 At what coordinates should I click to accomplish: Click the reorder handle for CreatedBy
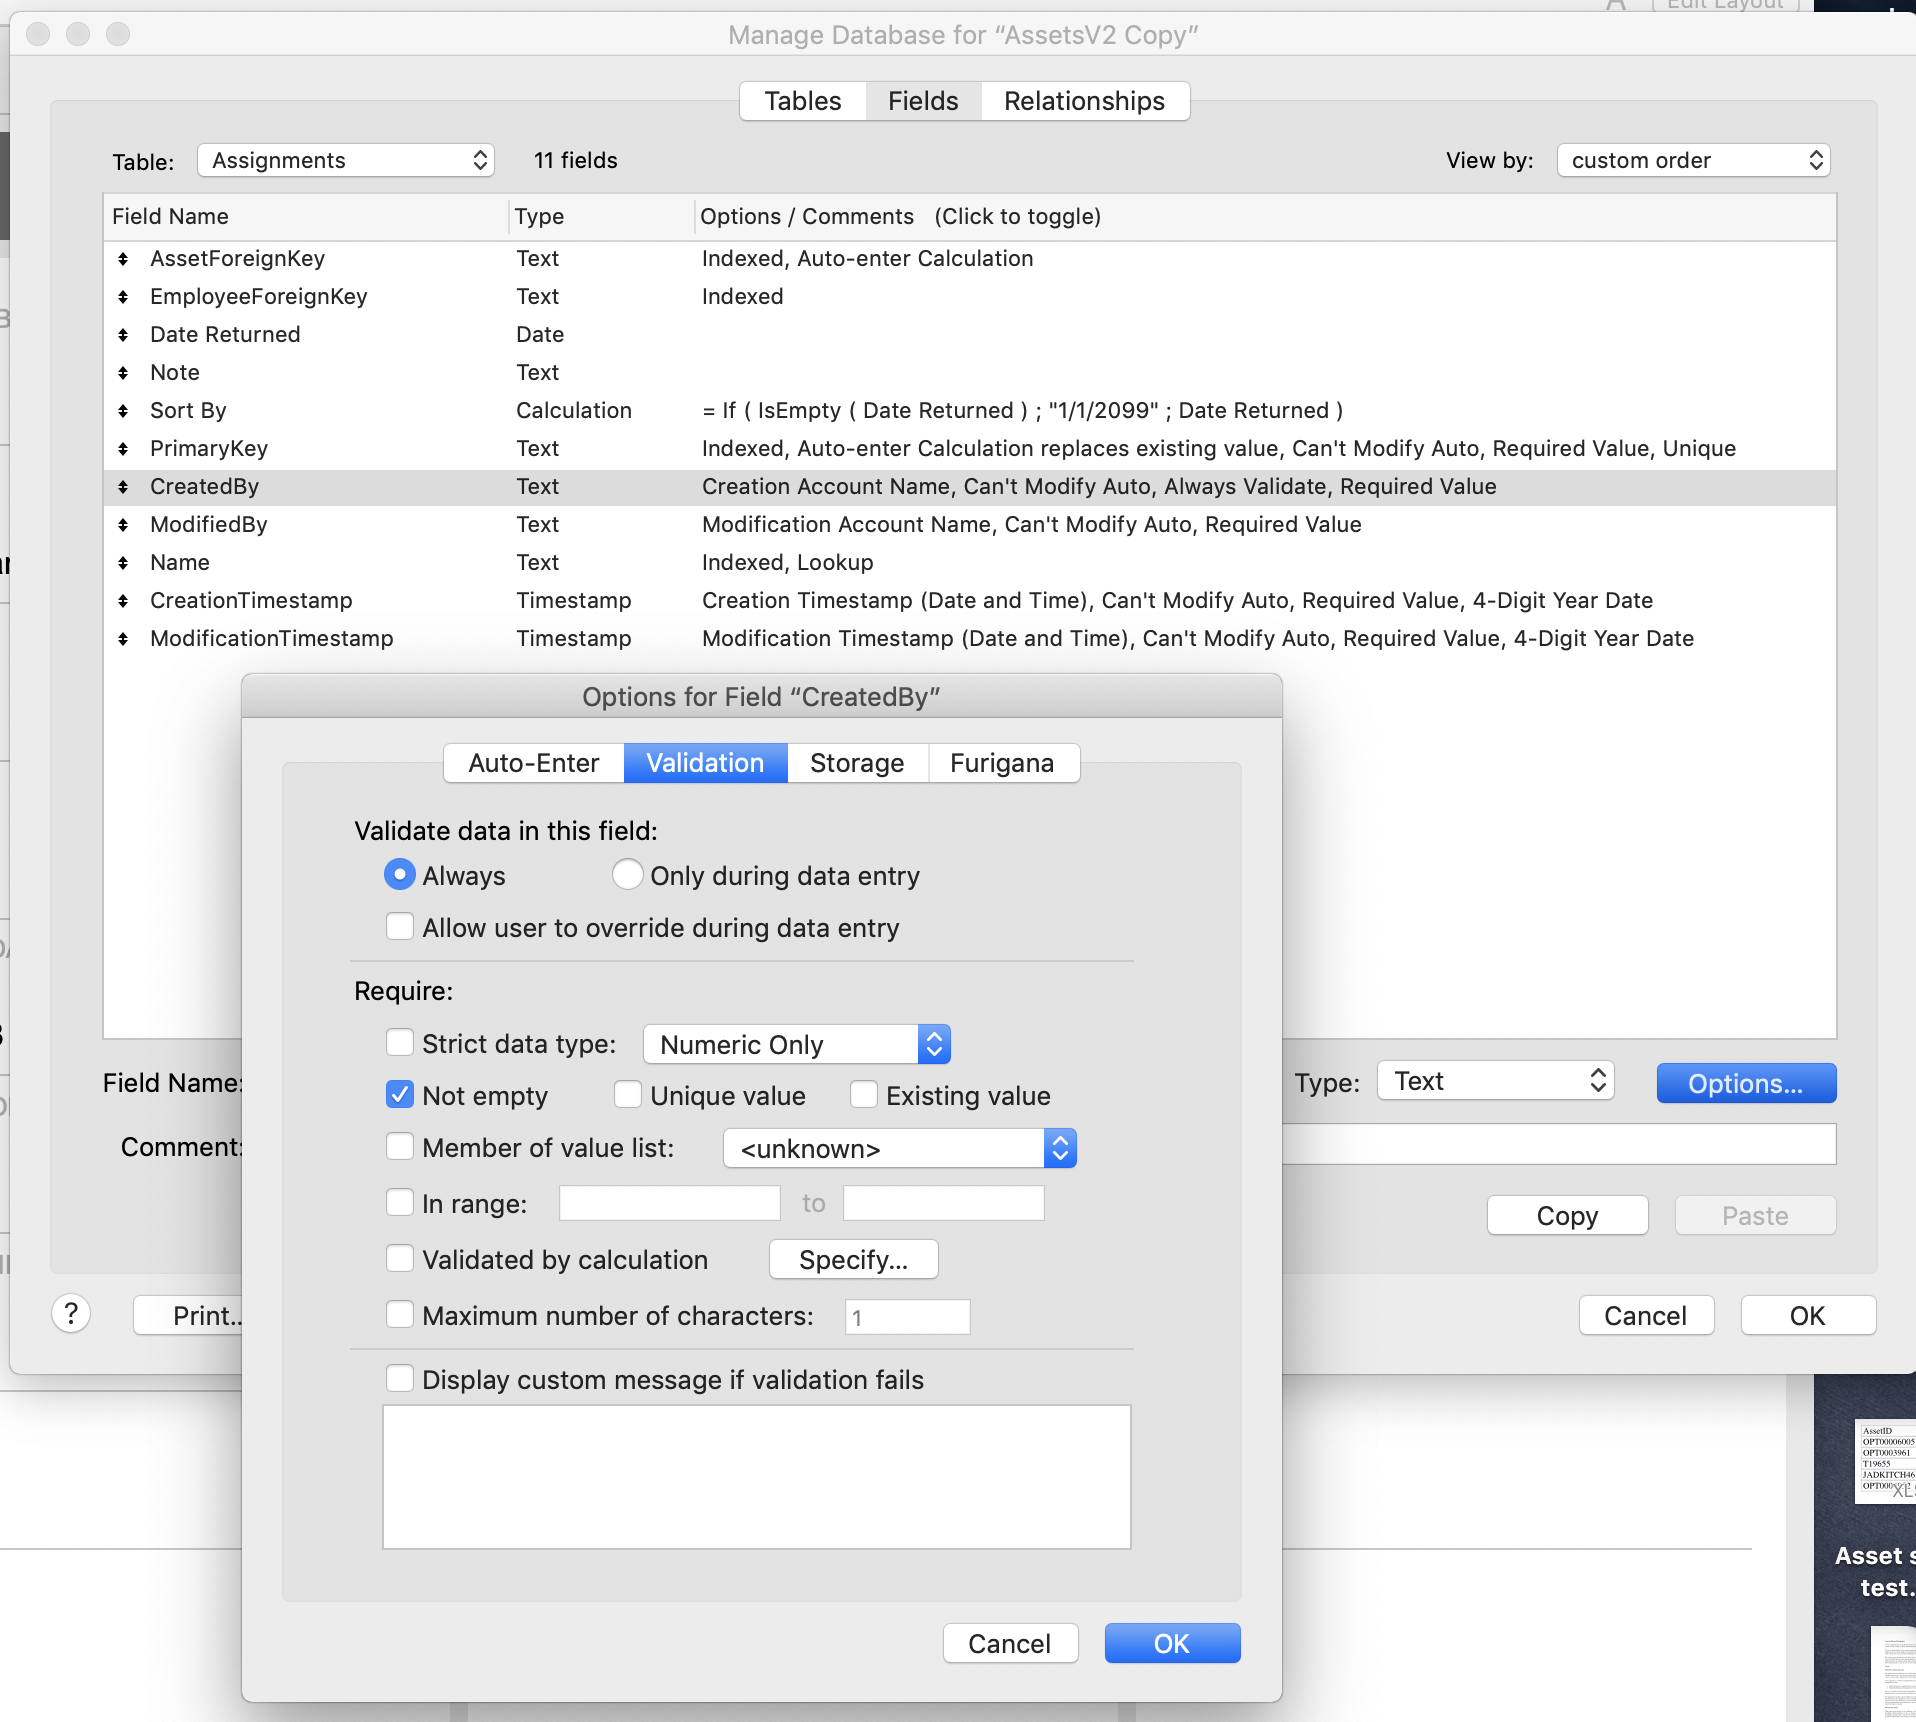click(123, 487)
